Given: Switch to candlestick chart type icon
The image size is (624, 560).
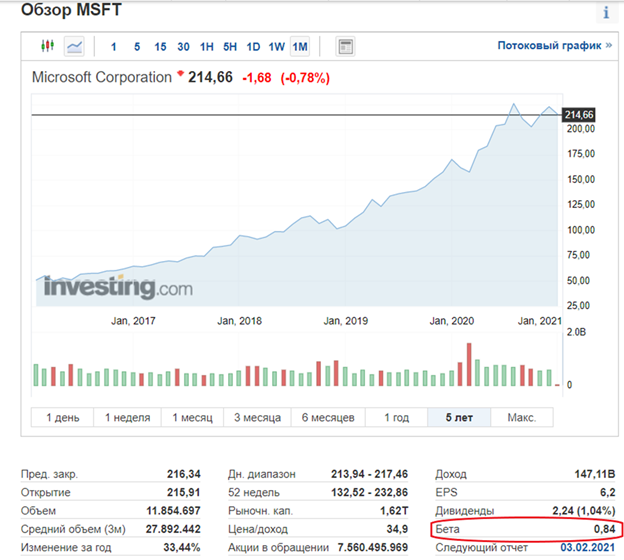Looking at the screenshot, I should tap(47, 46).
